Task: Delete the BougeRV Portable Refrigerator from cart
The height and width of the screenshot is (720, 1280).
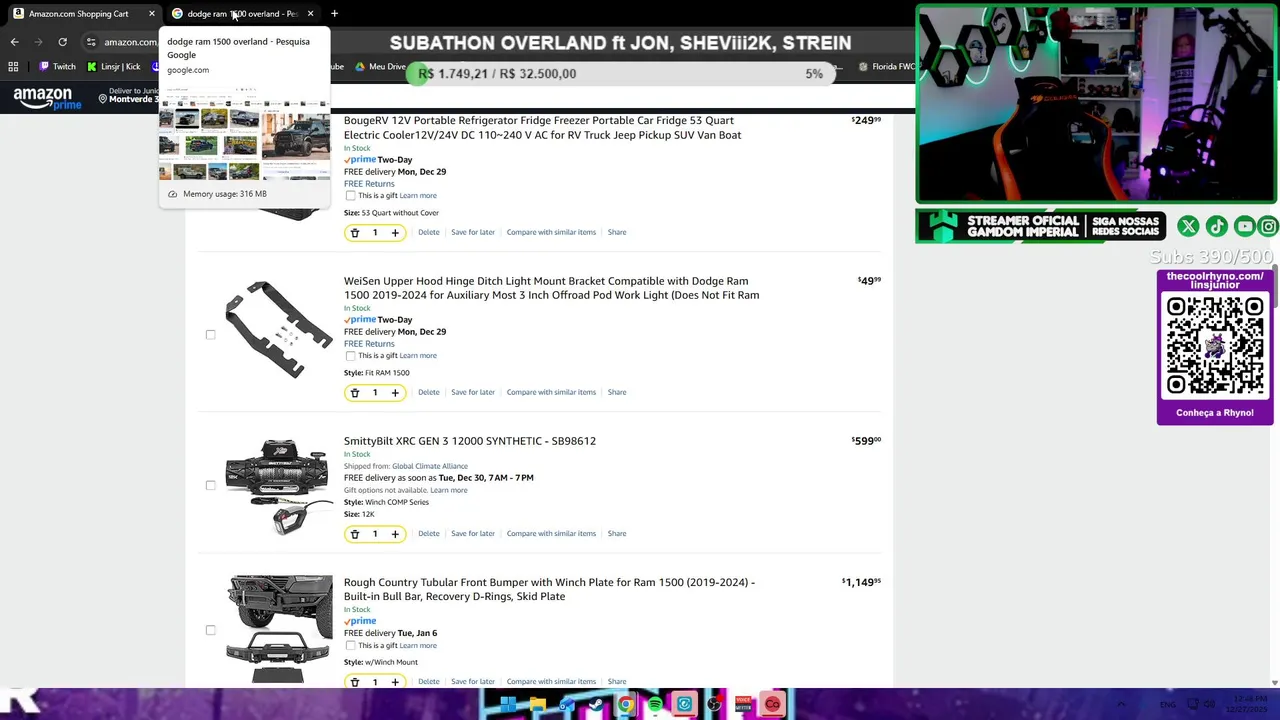Action: (428, 232)
